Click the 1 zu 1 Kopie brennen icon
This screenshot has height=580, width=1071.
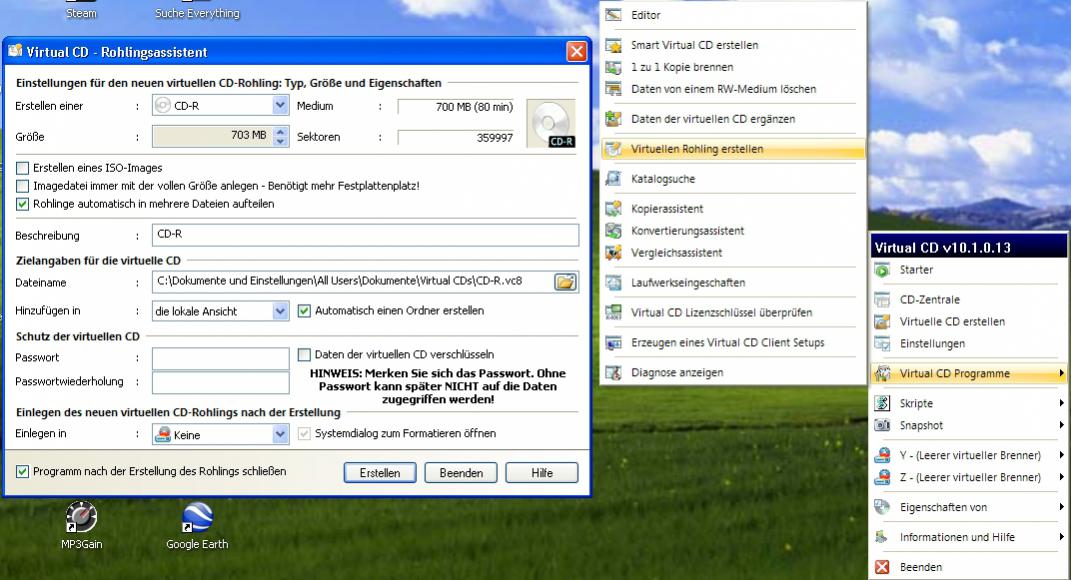613,67
